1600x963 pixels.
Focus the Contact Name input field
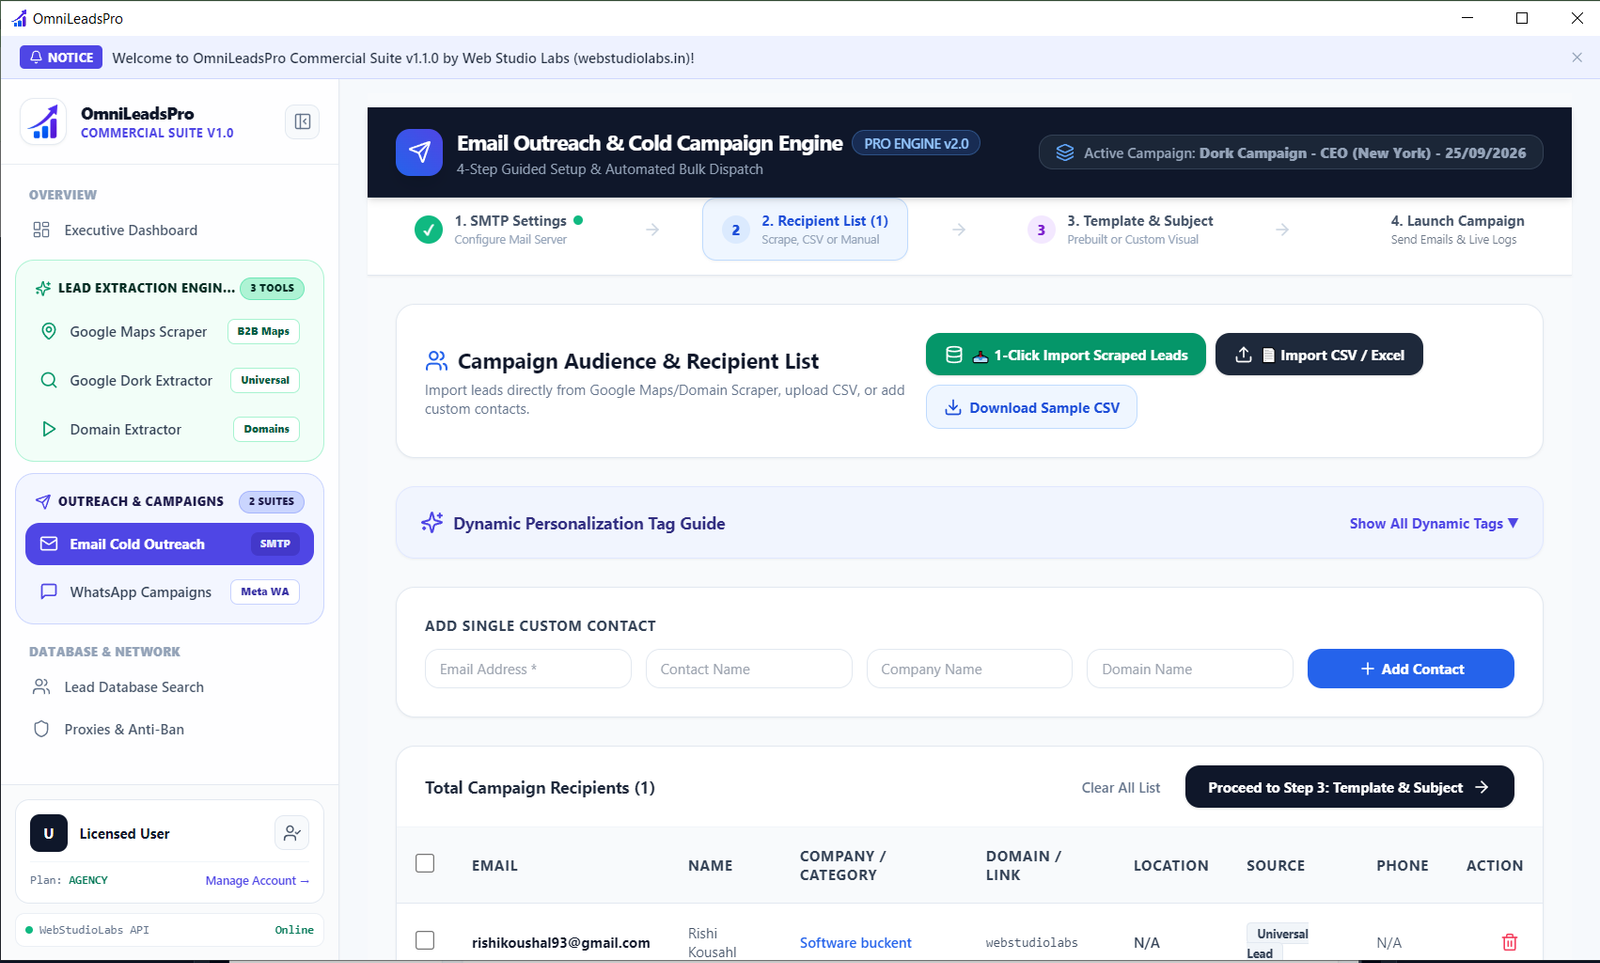[749, 669]
